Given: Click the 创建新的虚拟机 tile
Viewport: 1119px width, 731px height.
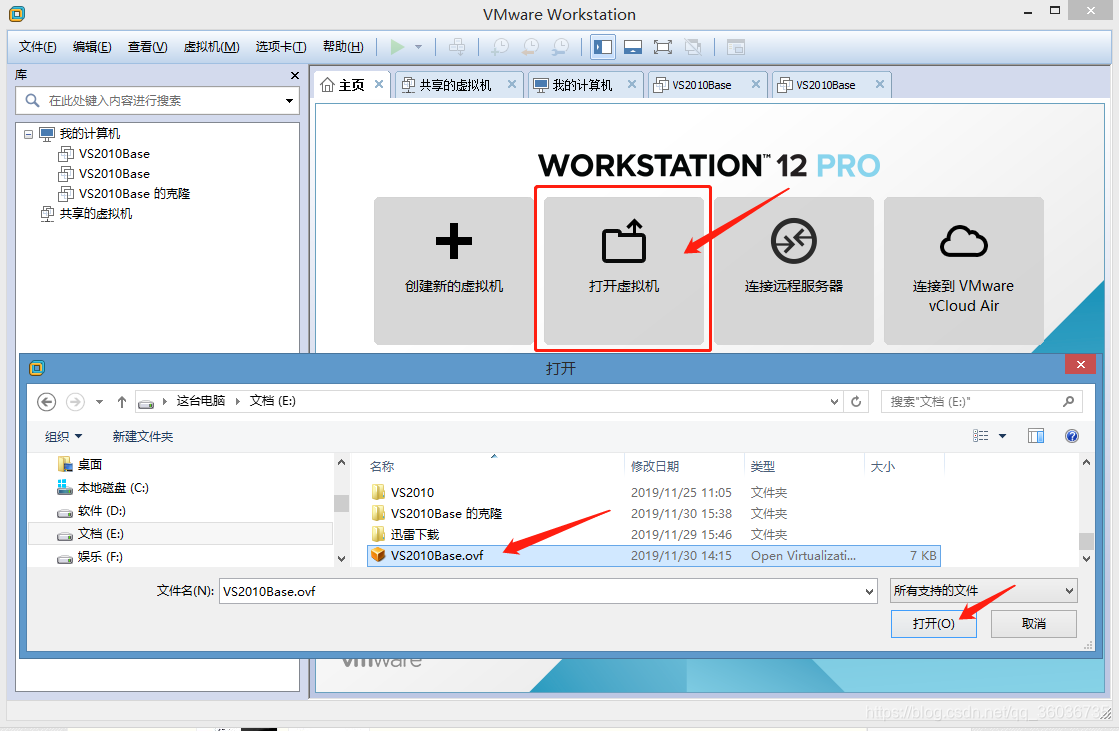Looking at the screenshot, I should coord(454,271).
